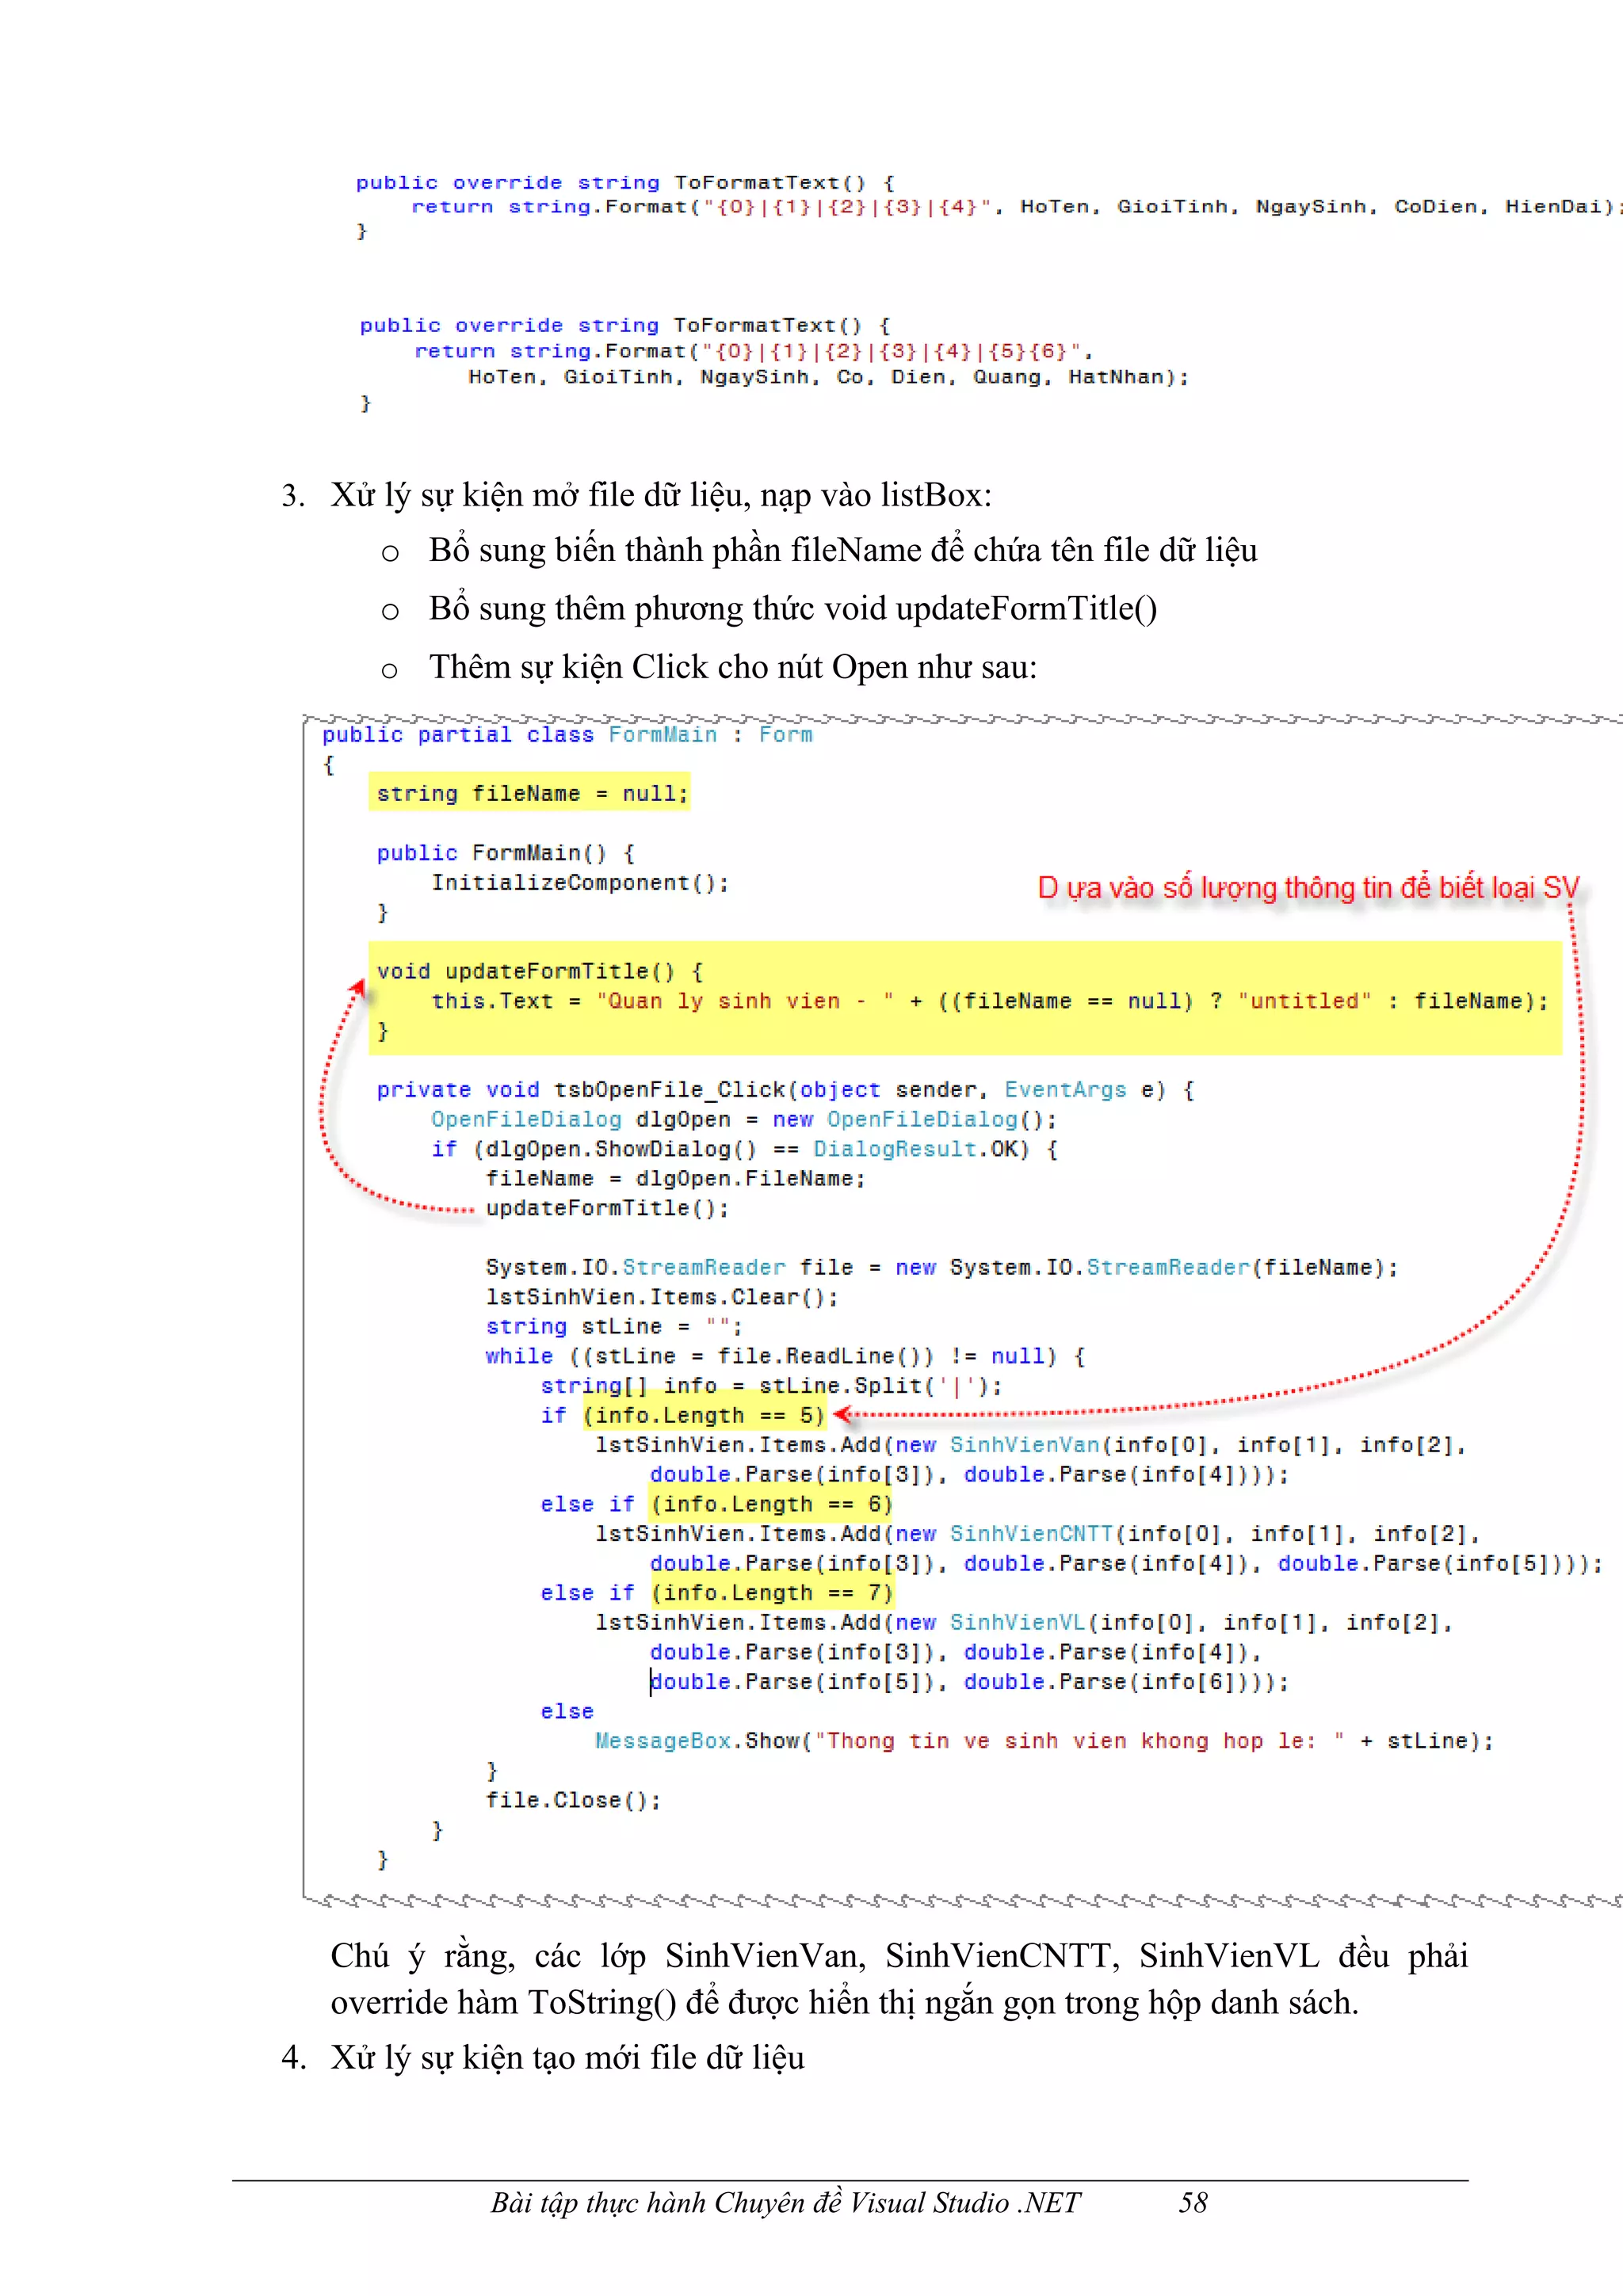
Task: Click the red arrowhead pointing at updateFormTitle
Action: (x=357, y=988)
